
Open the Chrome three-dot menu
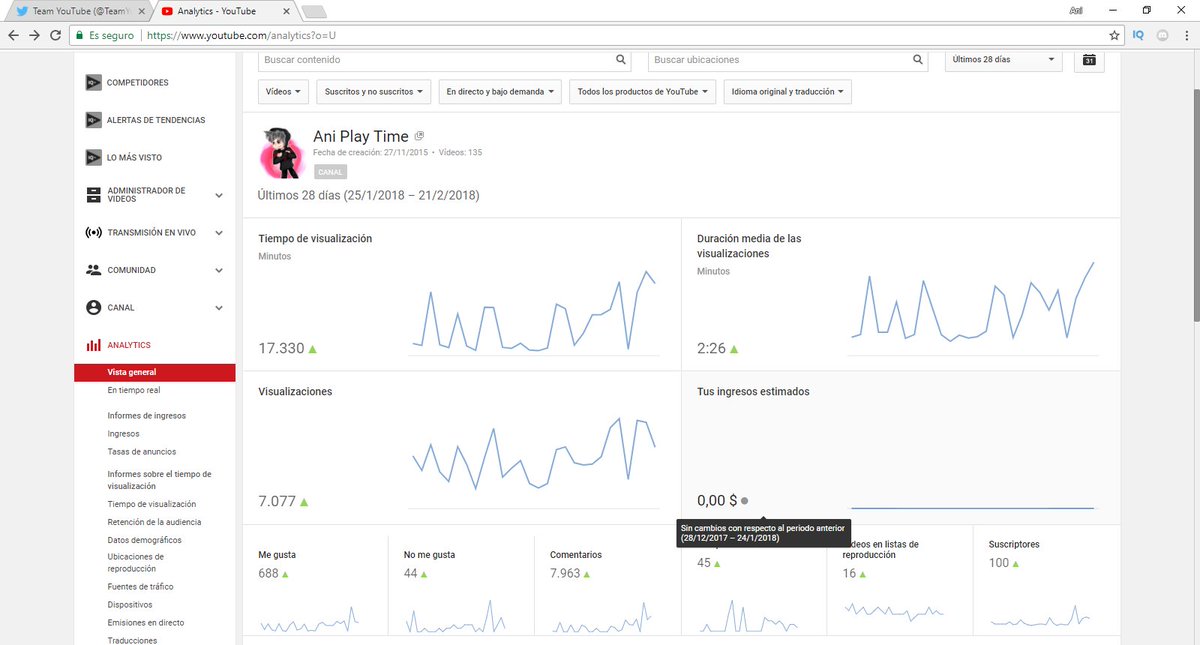(x=1185, y=34)
